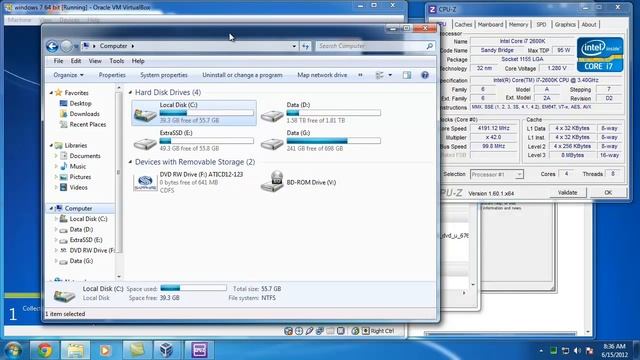640x360 pixels.
Task: Toggle the preview pane
Action: (x=407, y=75)
